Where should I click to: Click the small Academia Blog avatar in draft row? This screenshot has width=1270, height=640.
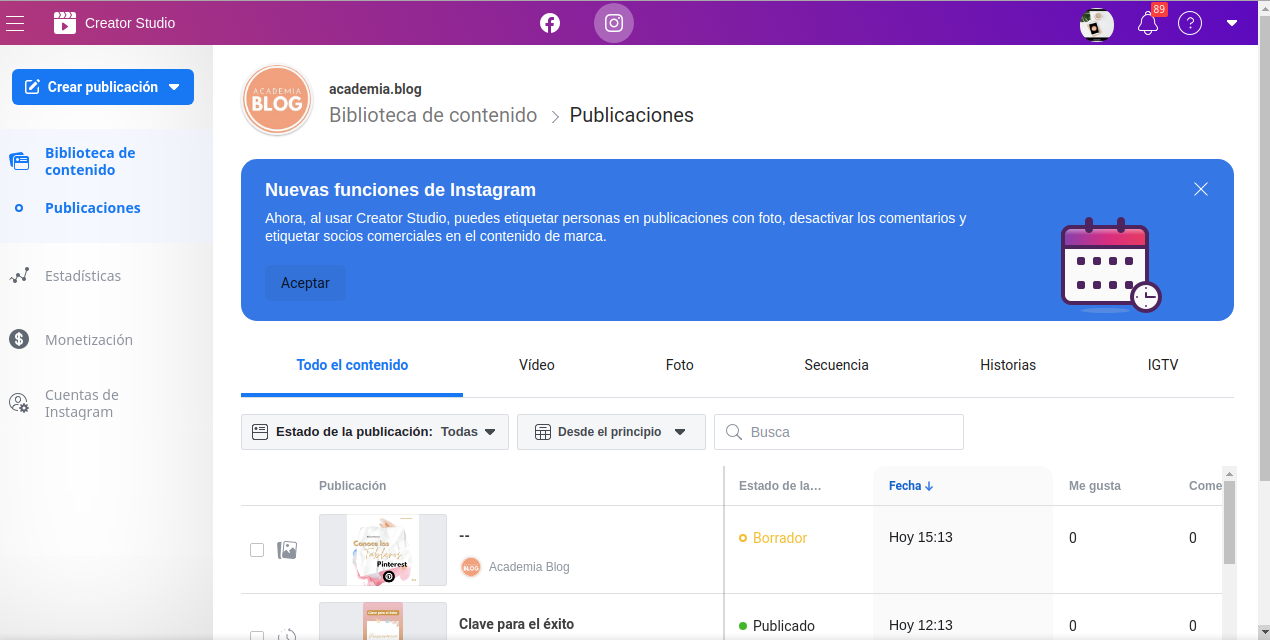tap(471, 567)
